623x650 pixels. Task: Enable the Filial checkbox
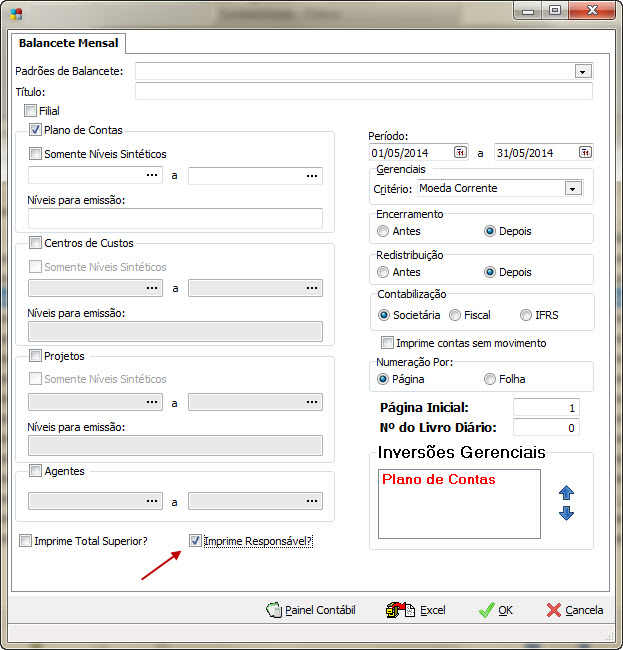pos(31,111)
